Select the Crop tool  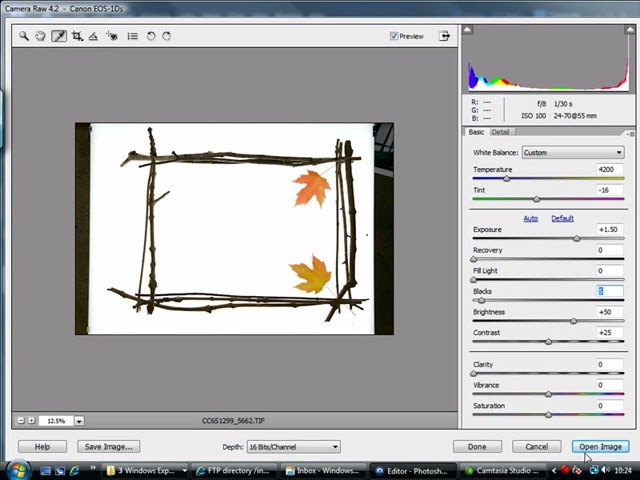77,36
